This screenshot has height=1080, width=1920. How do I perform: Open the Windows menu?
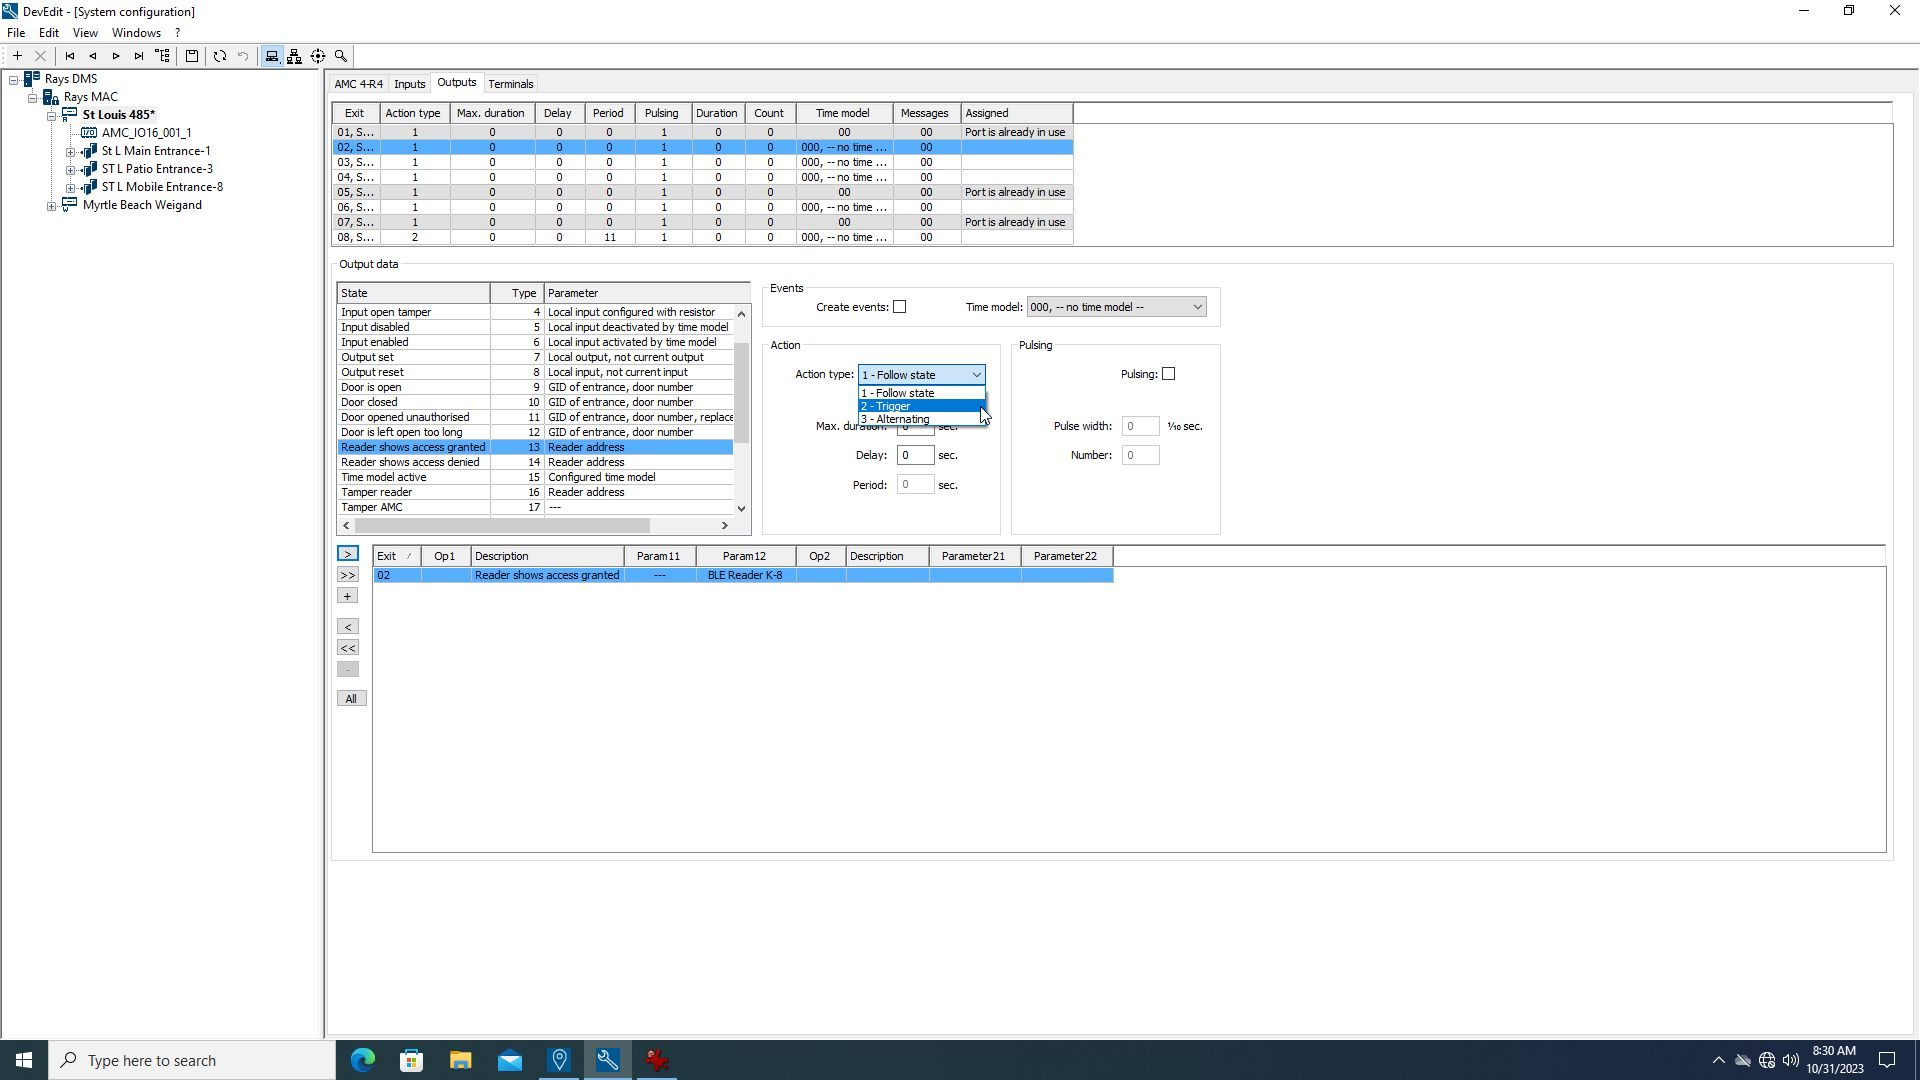[x=136, y=33]
